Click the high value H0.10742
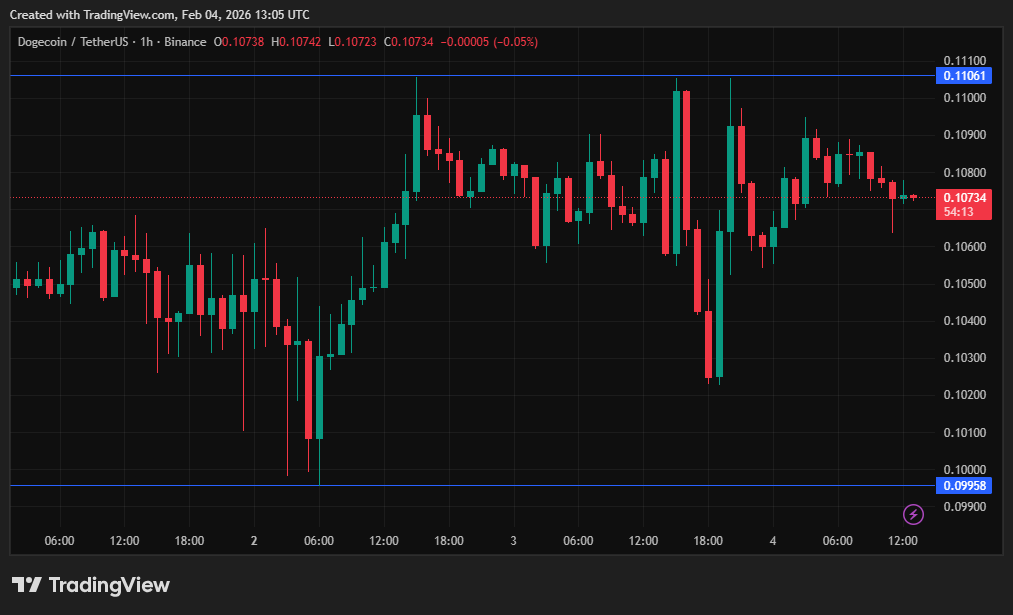1013x615 pixels. (x=296, y=42)
